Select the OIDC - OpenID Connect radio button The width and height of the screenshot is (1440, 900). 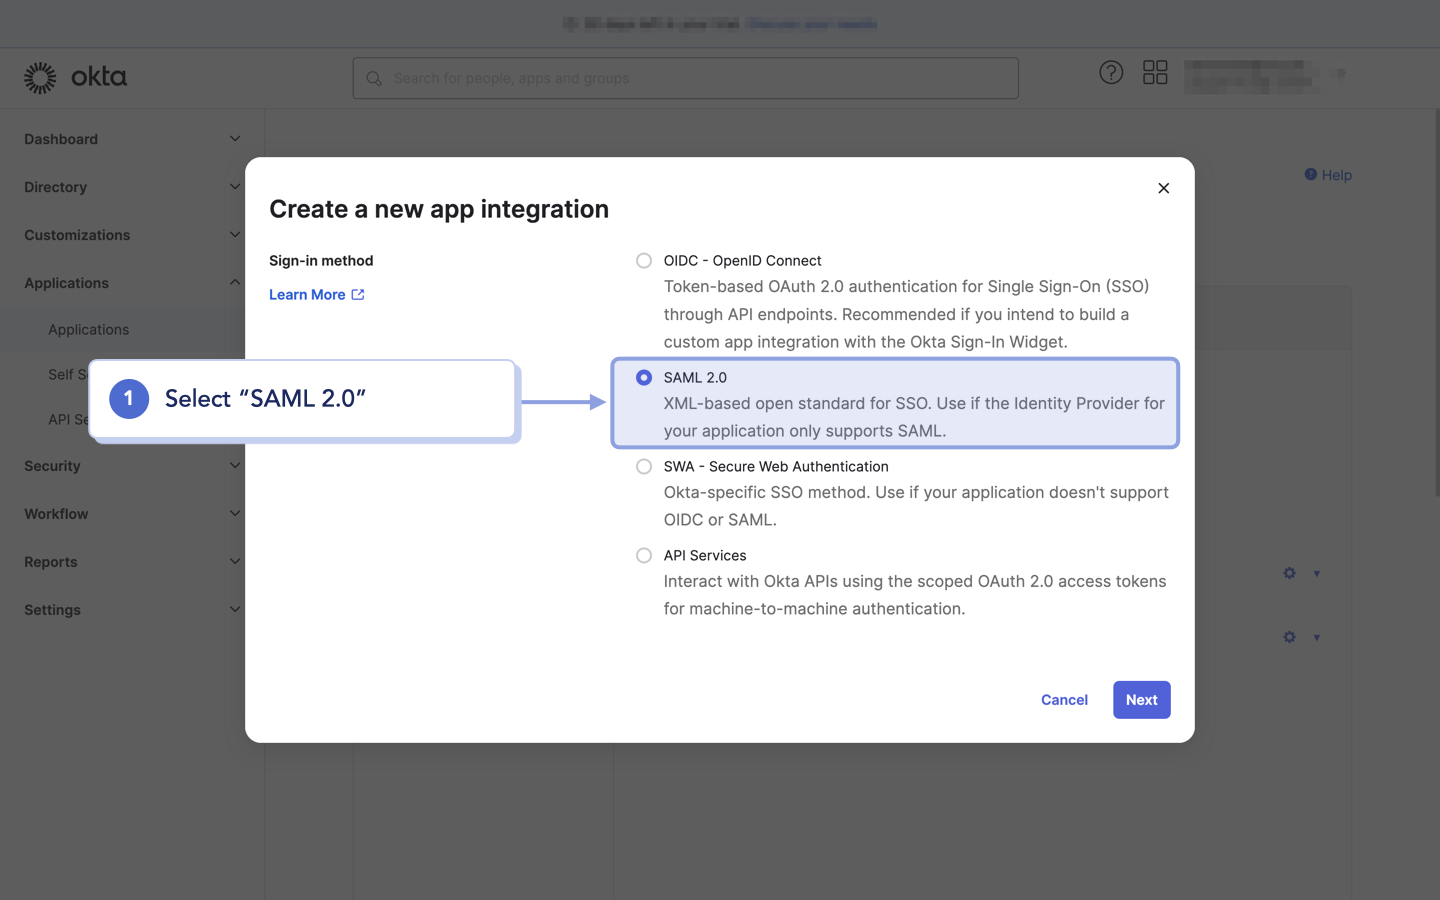point(644,260)
